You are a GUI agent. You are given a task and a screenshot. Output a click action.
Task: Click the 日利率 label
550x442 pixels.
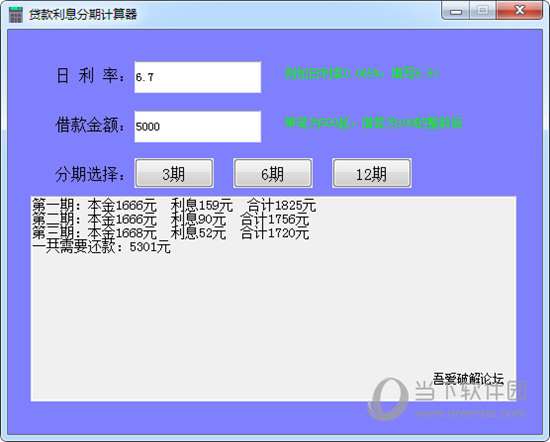90,76
